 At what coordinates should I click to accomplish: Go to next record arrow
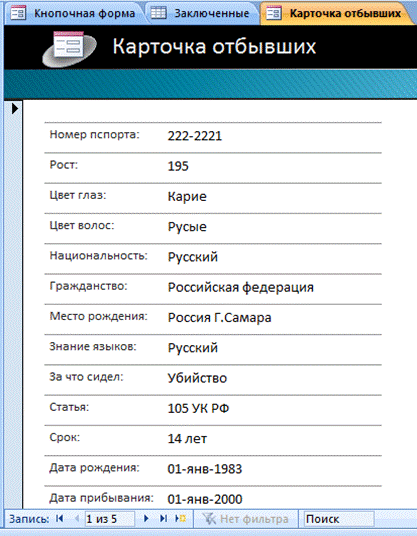click(x=146, y=518)
